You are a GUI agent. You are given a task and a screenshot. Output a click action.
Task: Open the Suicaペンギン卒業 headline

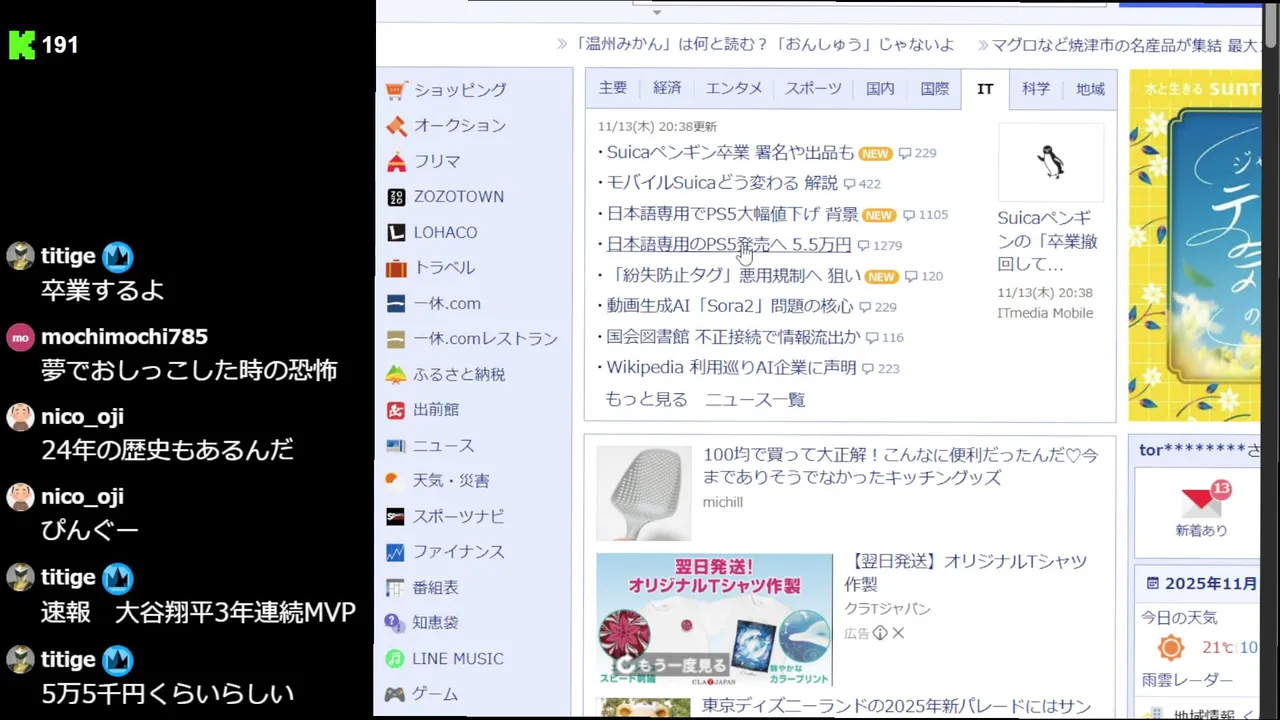tap(730, 153)
